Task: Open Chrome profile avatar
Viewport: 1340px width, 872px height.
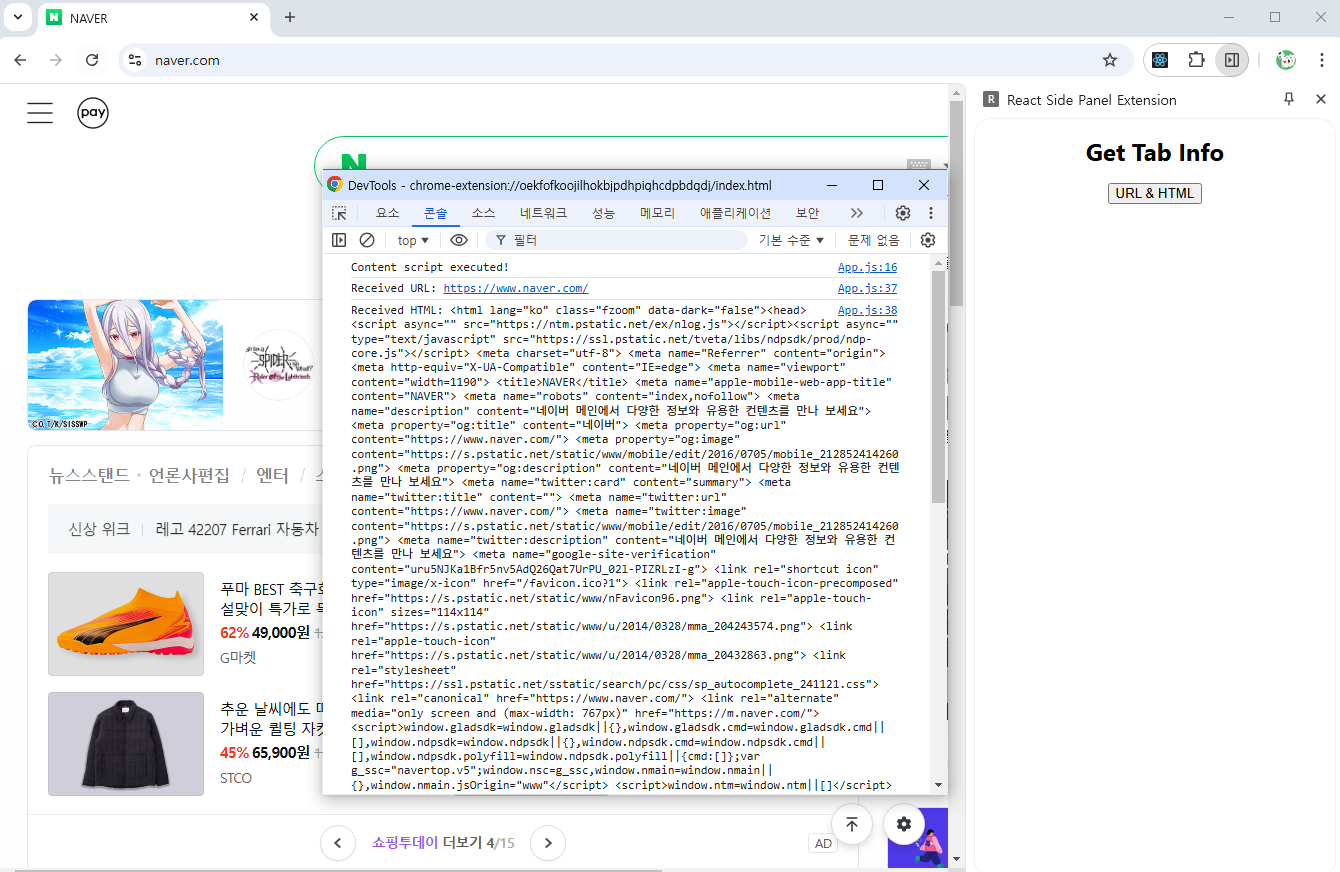Action: (1286, 60)
